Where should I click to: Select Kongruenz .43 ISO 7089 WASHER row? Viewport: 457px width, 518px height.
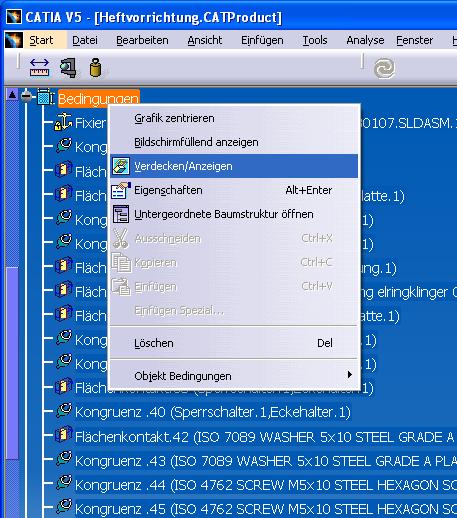click(265, 461)
